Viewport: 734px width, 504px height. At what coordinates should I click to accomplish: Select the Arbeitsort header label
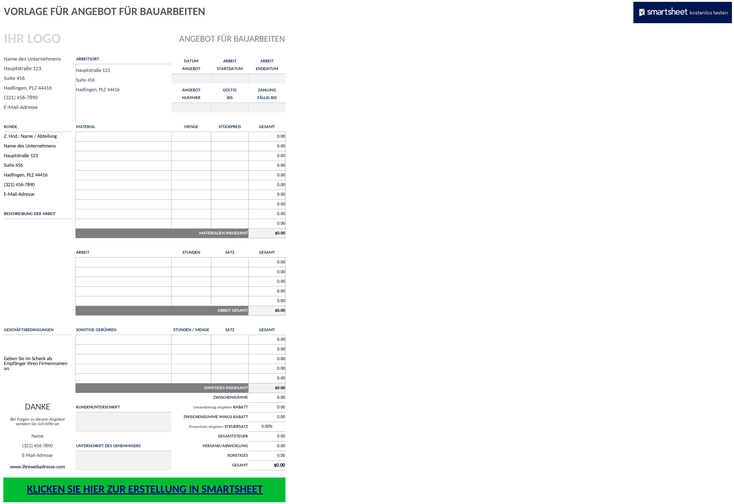pos(88,59)
